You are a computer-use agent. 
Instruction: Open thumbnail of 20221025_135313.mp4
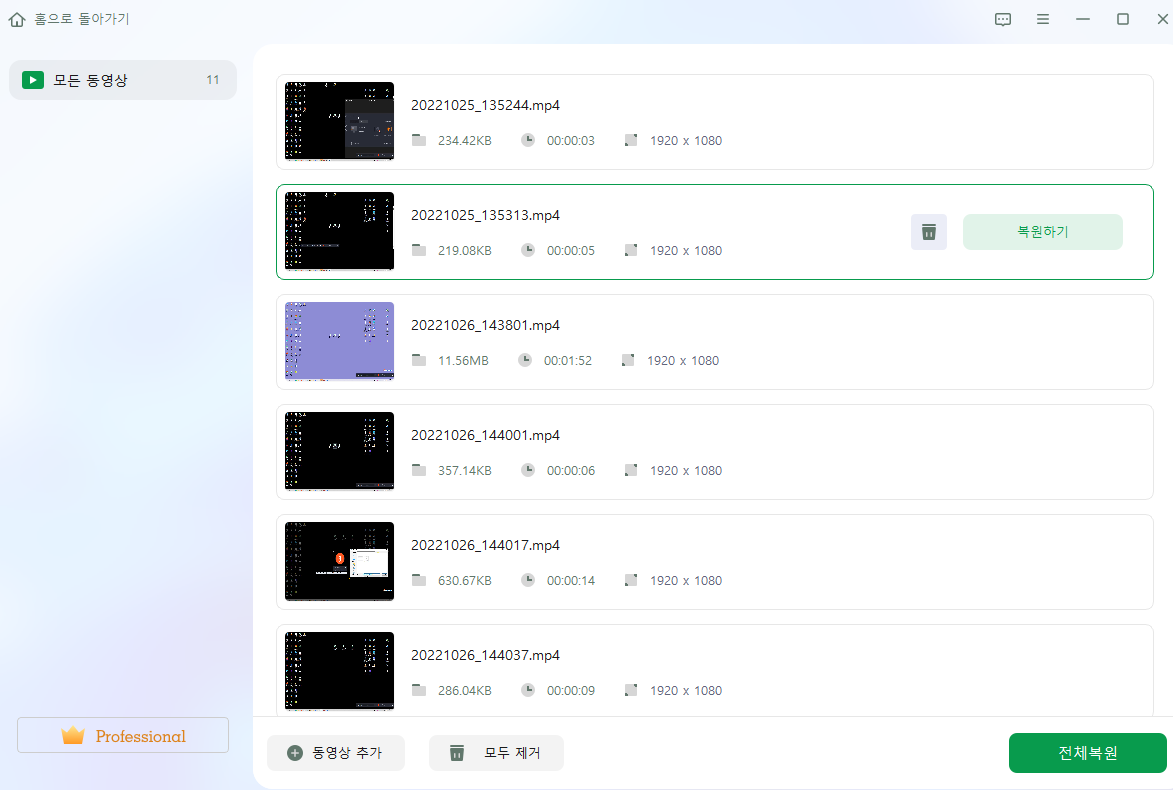(x=340, y=231)
